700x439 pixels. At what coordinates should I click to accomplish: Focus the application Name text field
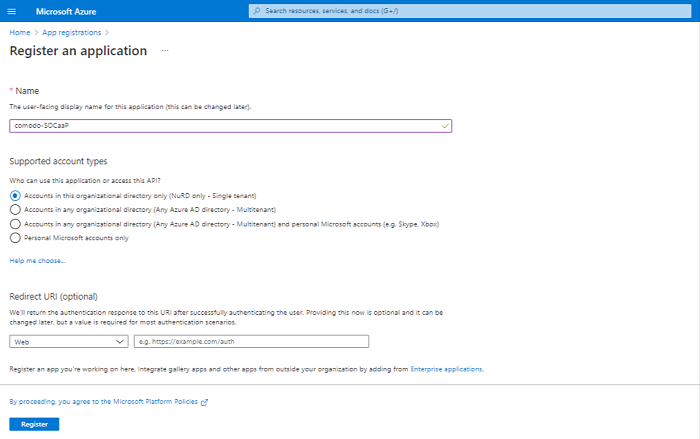(230, 126)
